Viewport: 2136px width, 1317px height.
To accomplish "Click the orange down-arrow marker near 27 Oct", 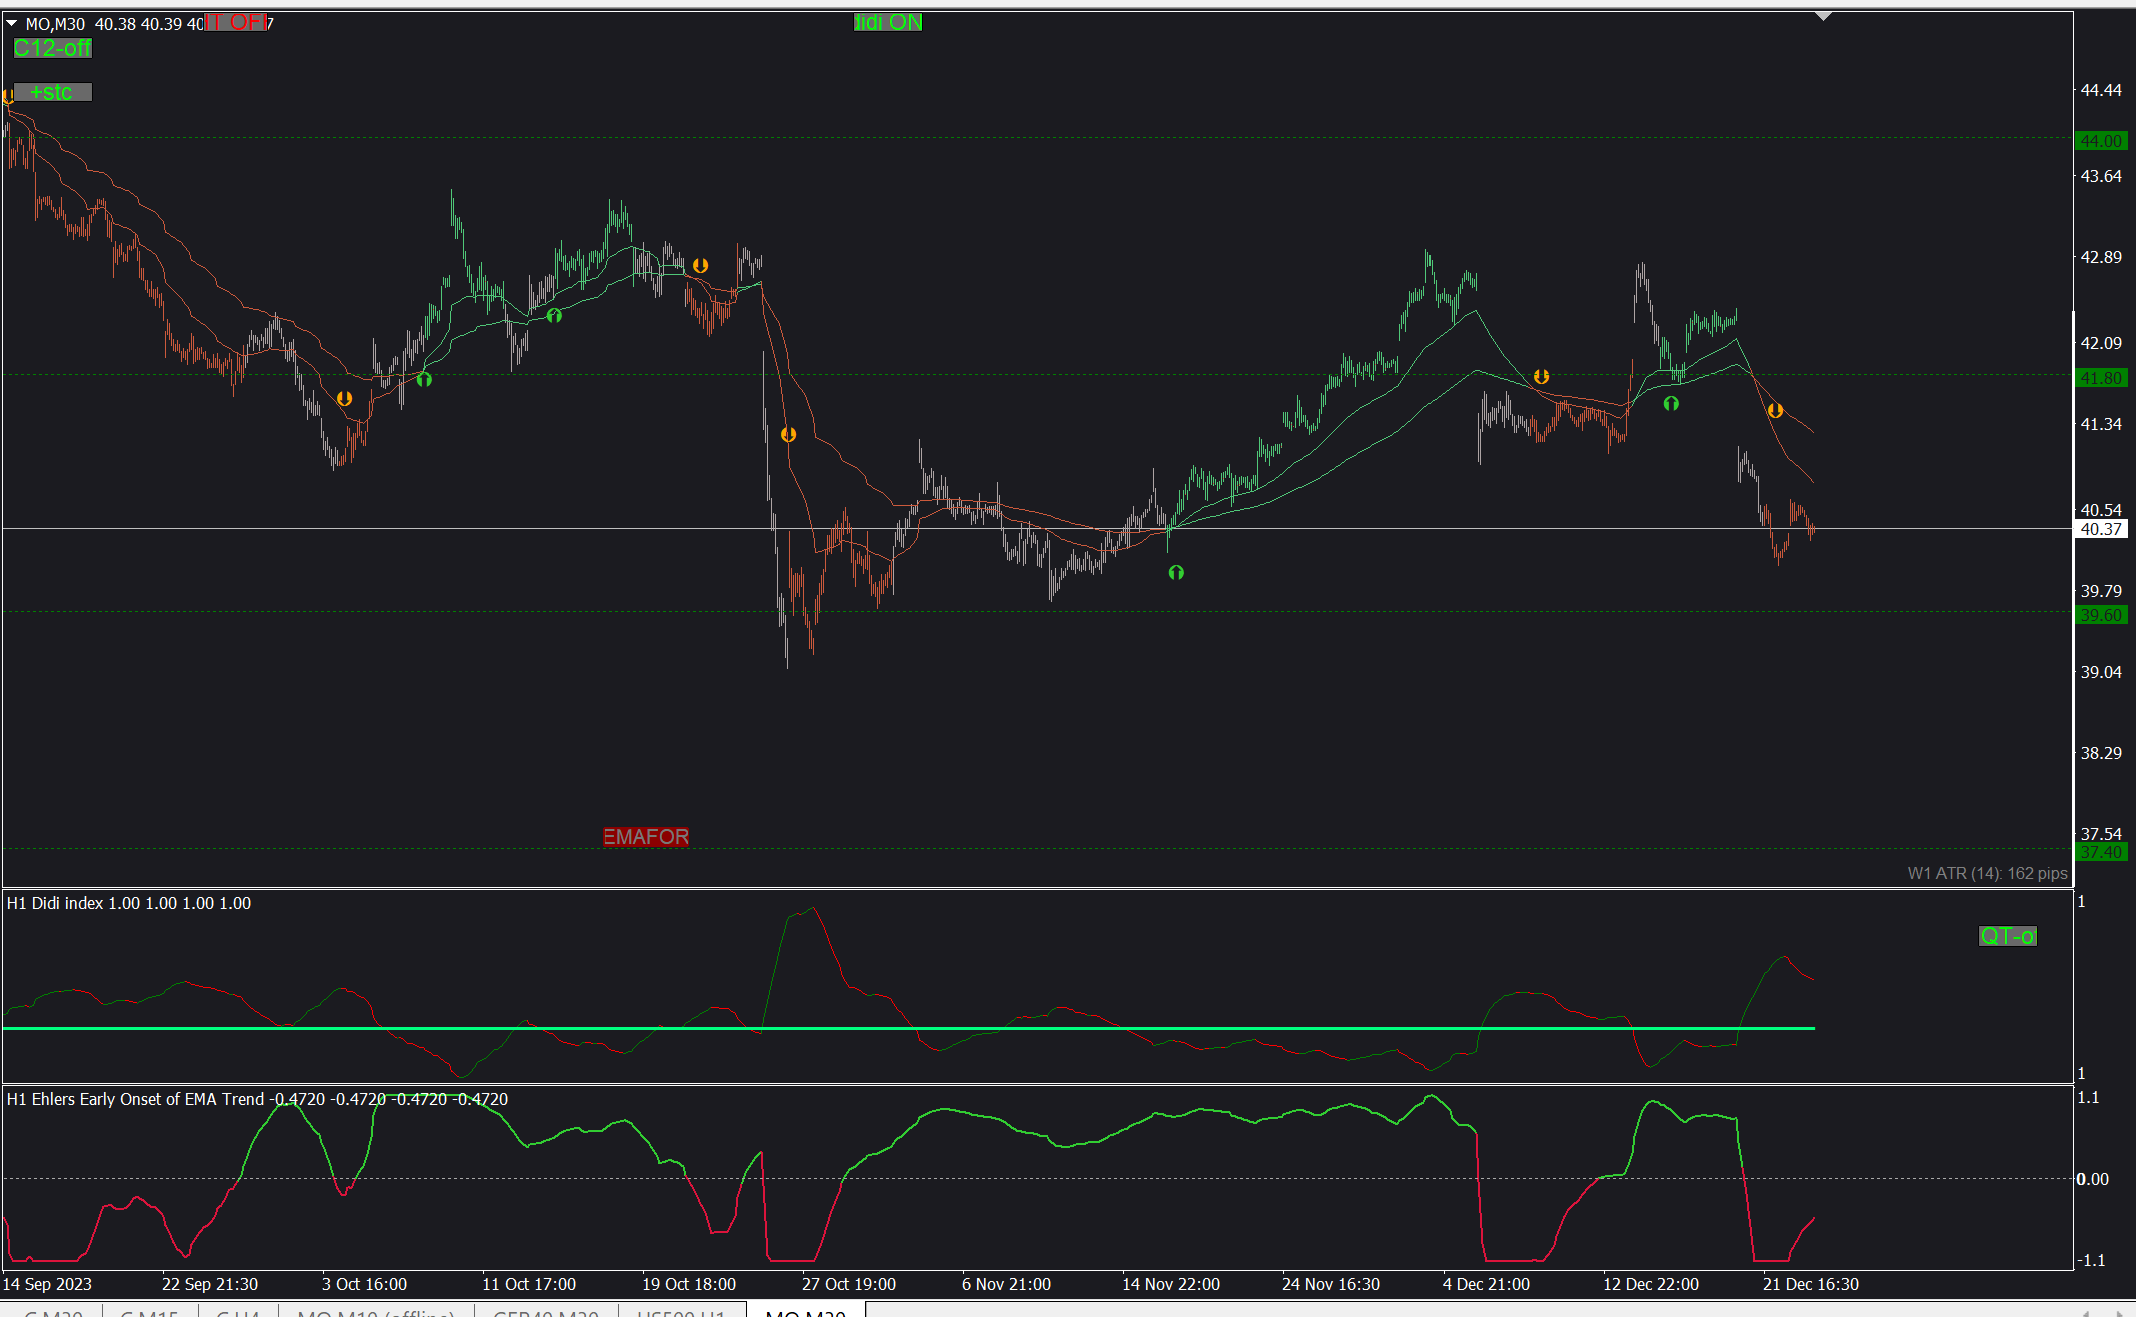I will pyautogui.click(x=788, y=434).
